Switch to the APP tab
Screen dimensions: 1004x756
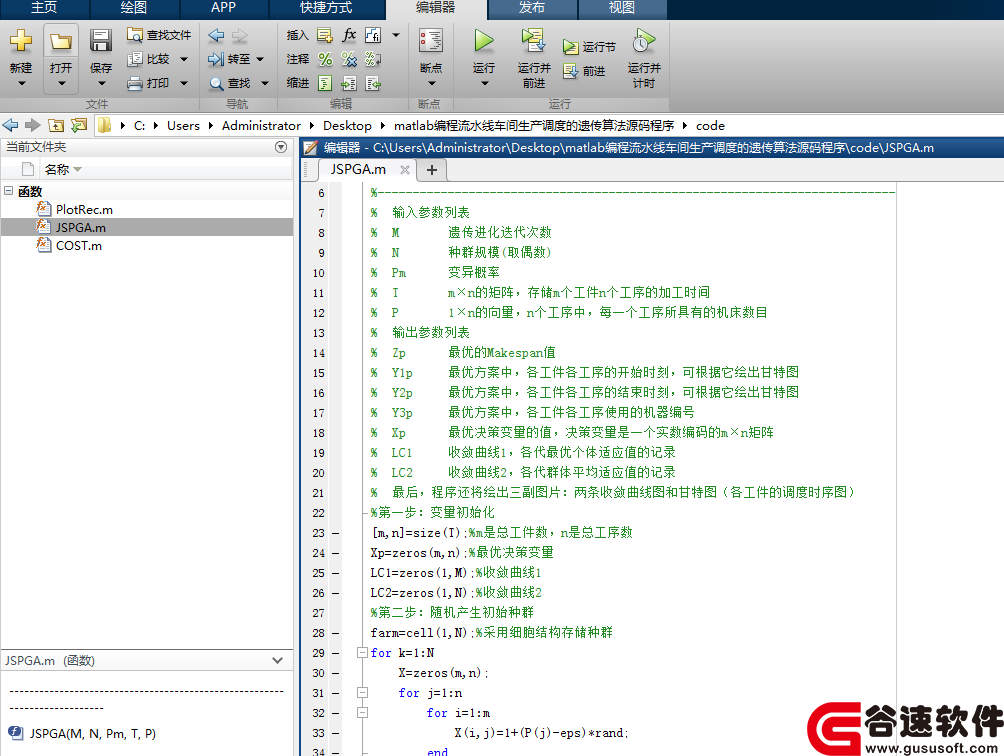coord(223,8)
